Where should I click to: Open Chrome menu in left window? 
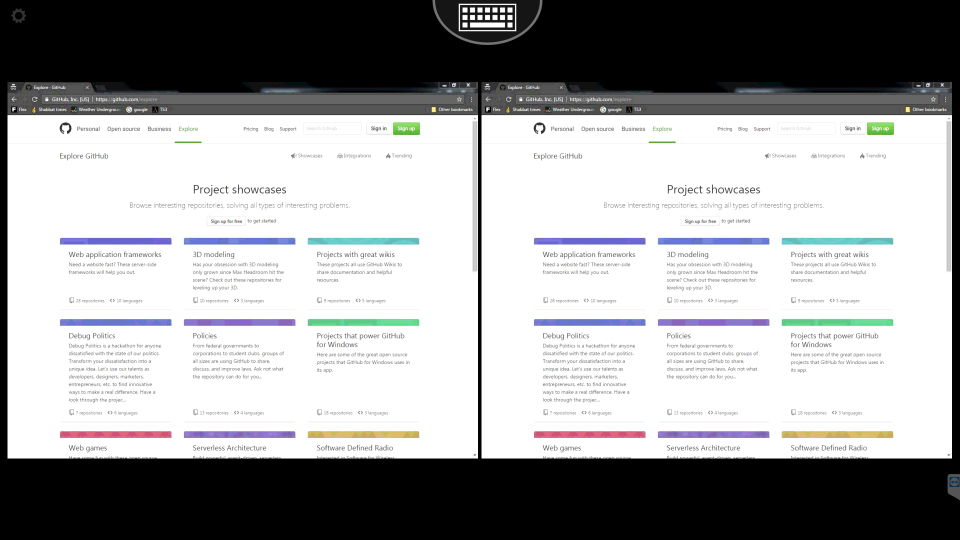[x=471, y=99]
